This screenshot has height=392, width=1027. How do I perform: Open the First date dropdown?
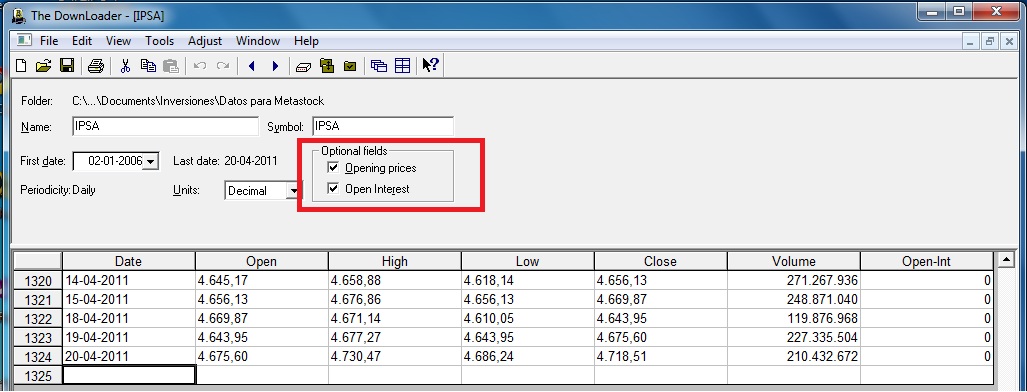point(151,161)
